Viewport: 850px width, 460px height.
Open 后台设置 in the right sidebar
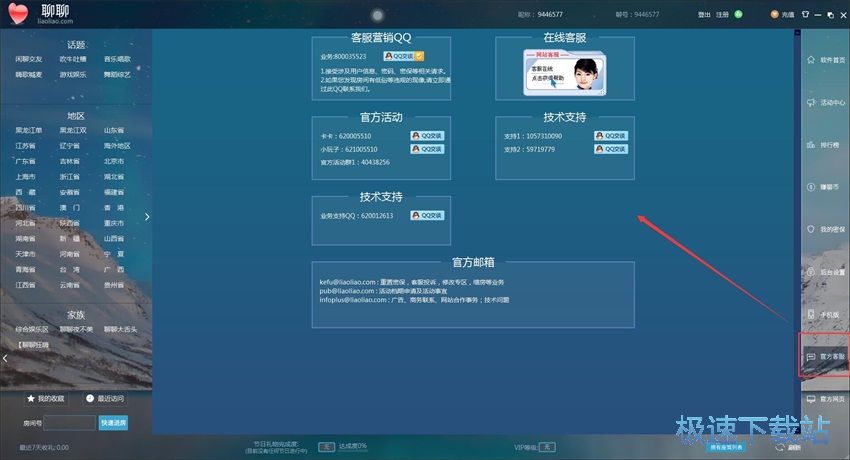(x=826, y=272)
